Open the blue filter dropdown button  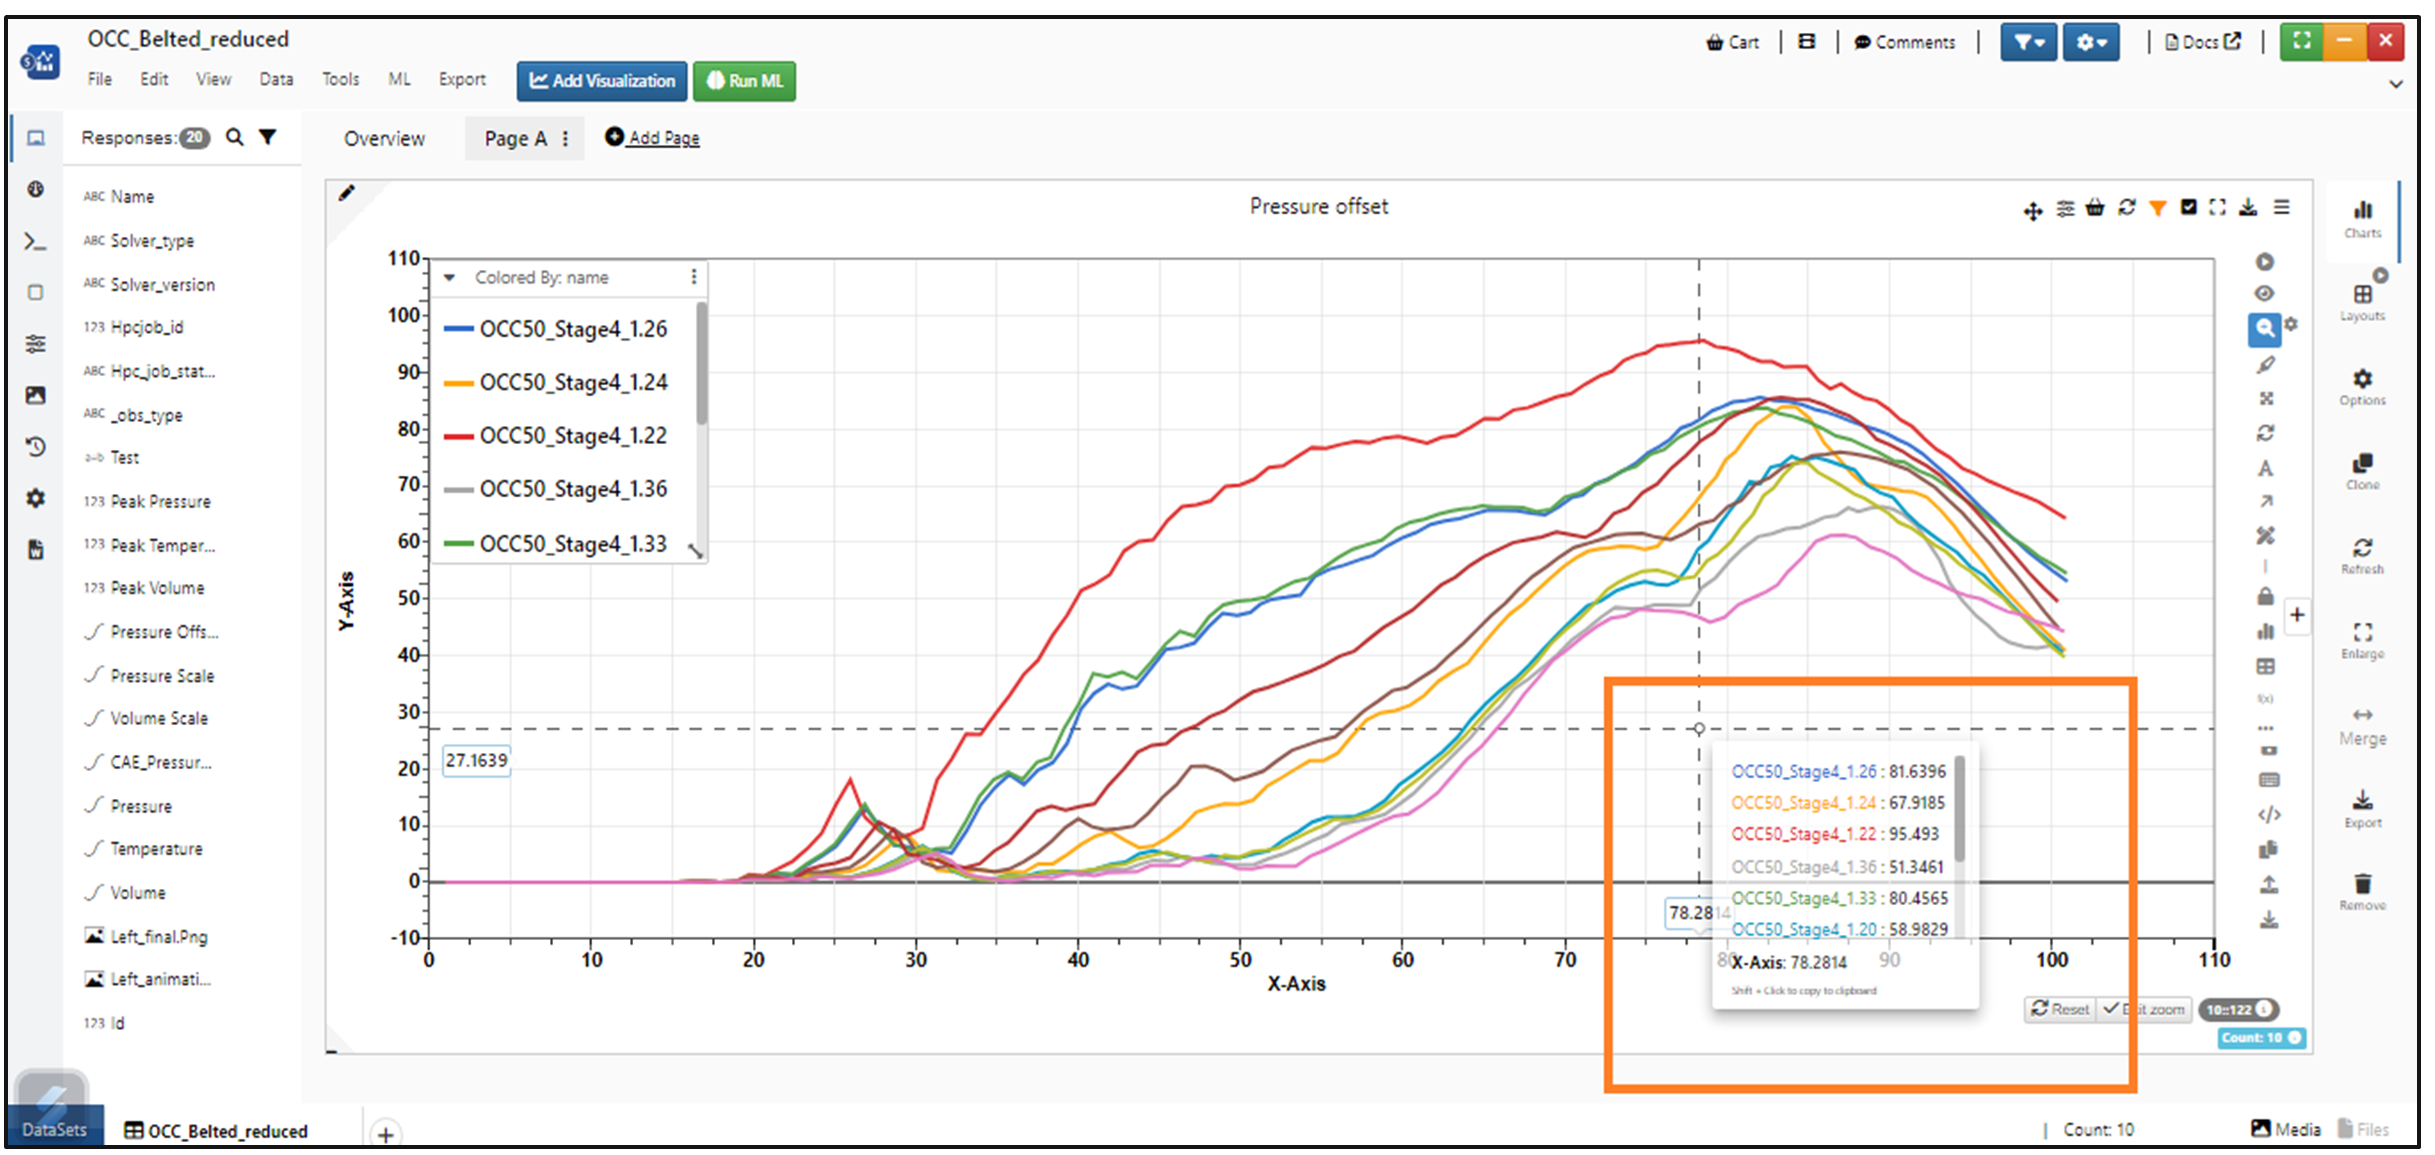tap(2028, 42)
